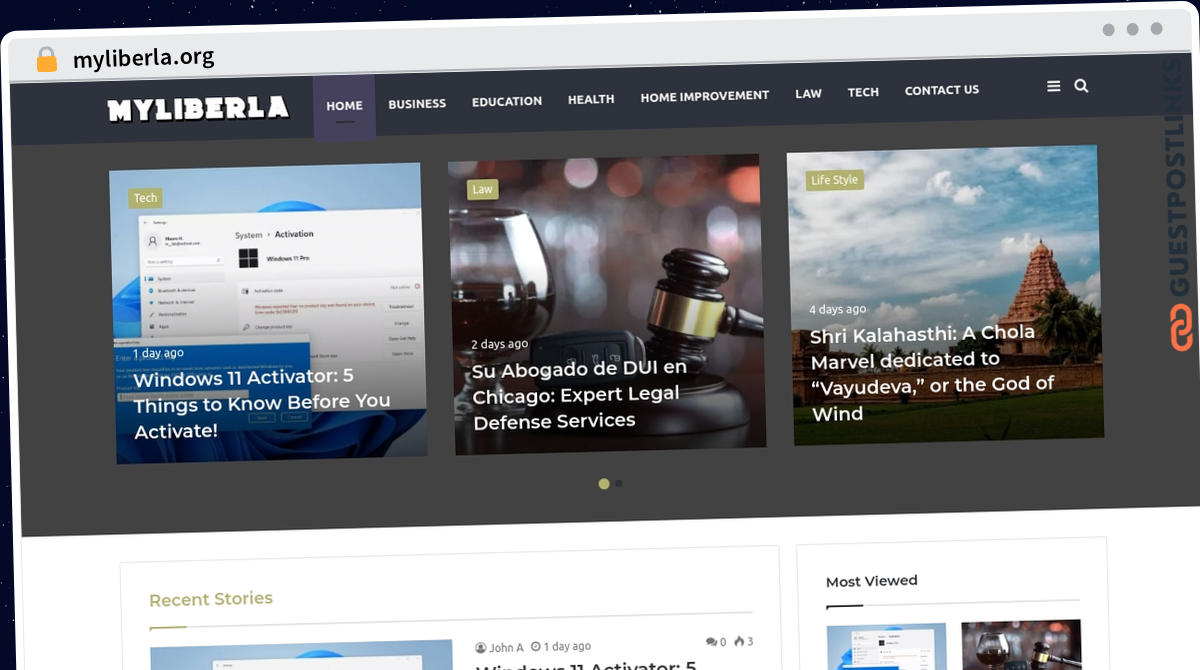This screenshot has height=670, width=1200.
Task: Click the Recent Stories heading
Action: [211, 599]
